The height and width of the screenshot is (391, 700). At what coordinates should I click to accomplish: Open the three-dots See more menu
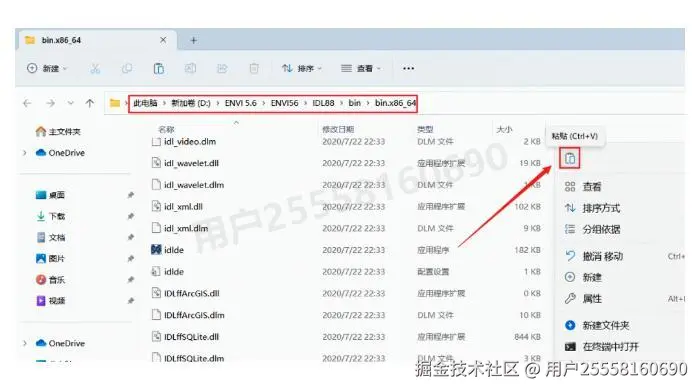pos(408,68)
